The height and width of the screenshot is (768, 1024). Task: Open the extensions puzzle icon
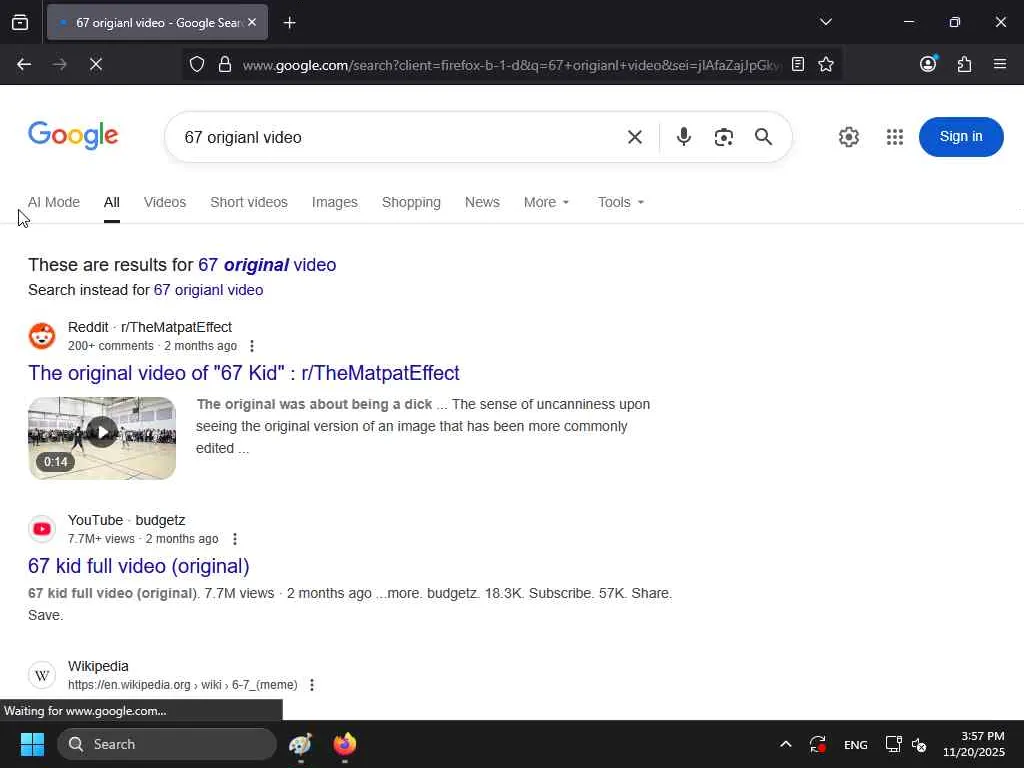coord(964,64)
